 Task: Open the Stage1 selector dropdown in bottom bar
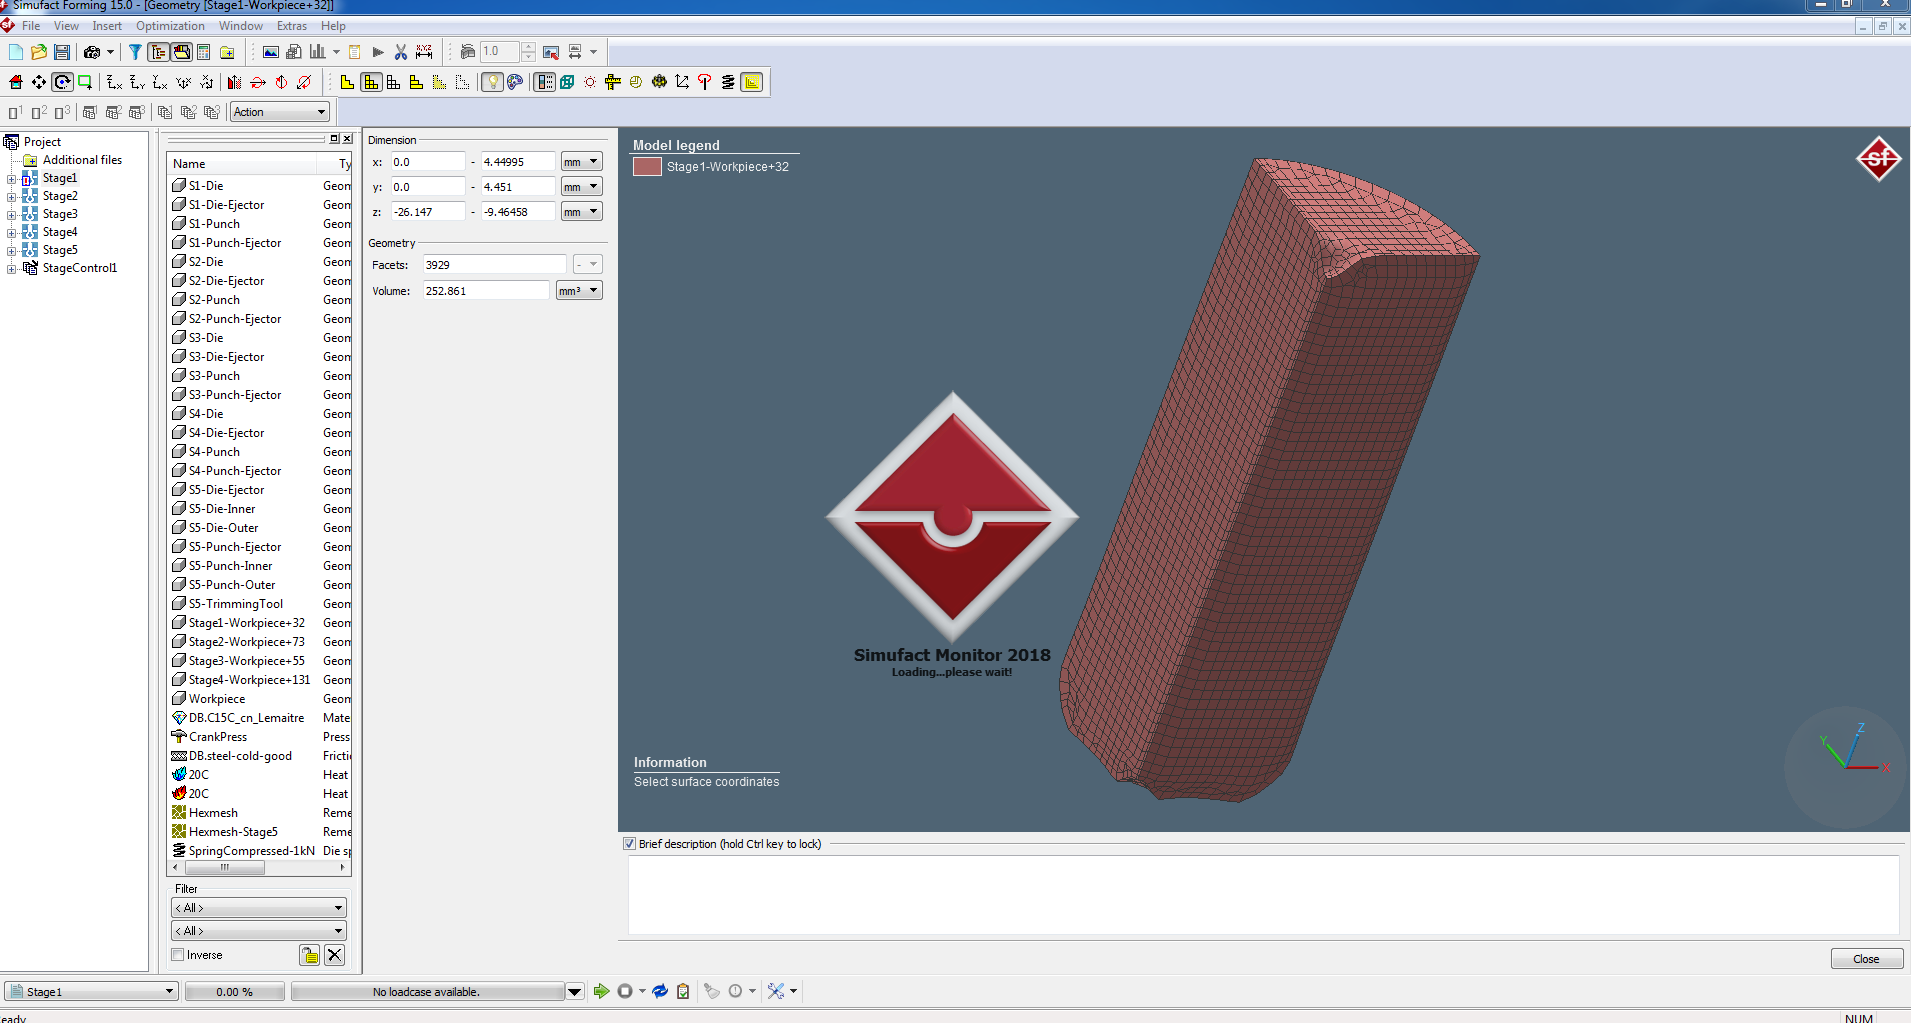pyautogui.click(x=91, y=992)
